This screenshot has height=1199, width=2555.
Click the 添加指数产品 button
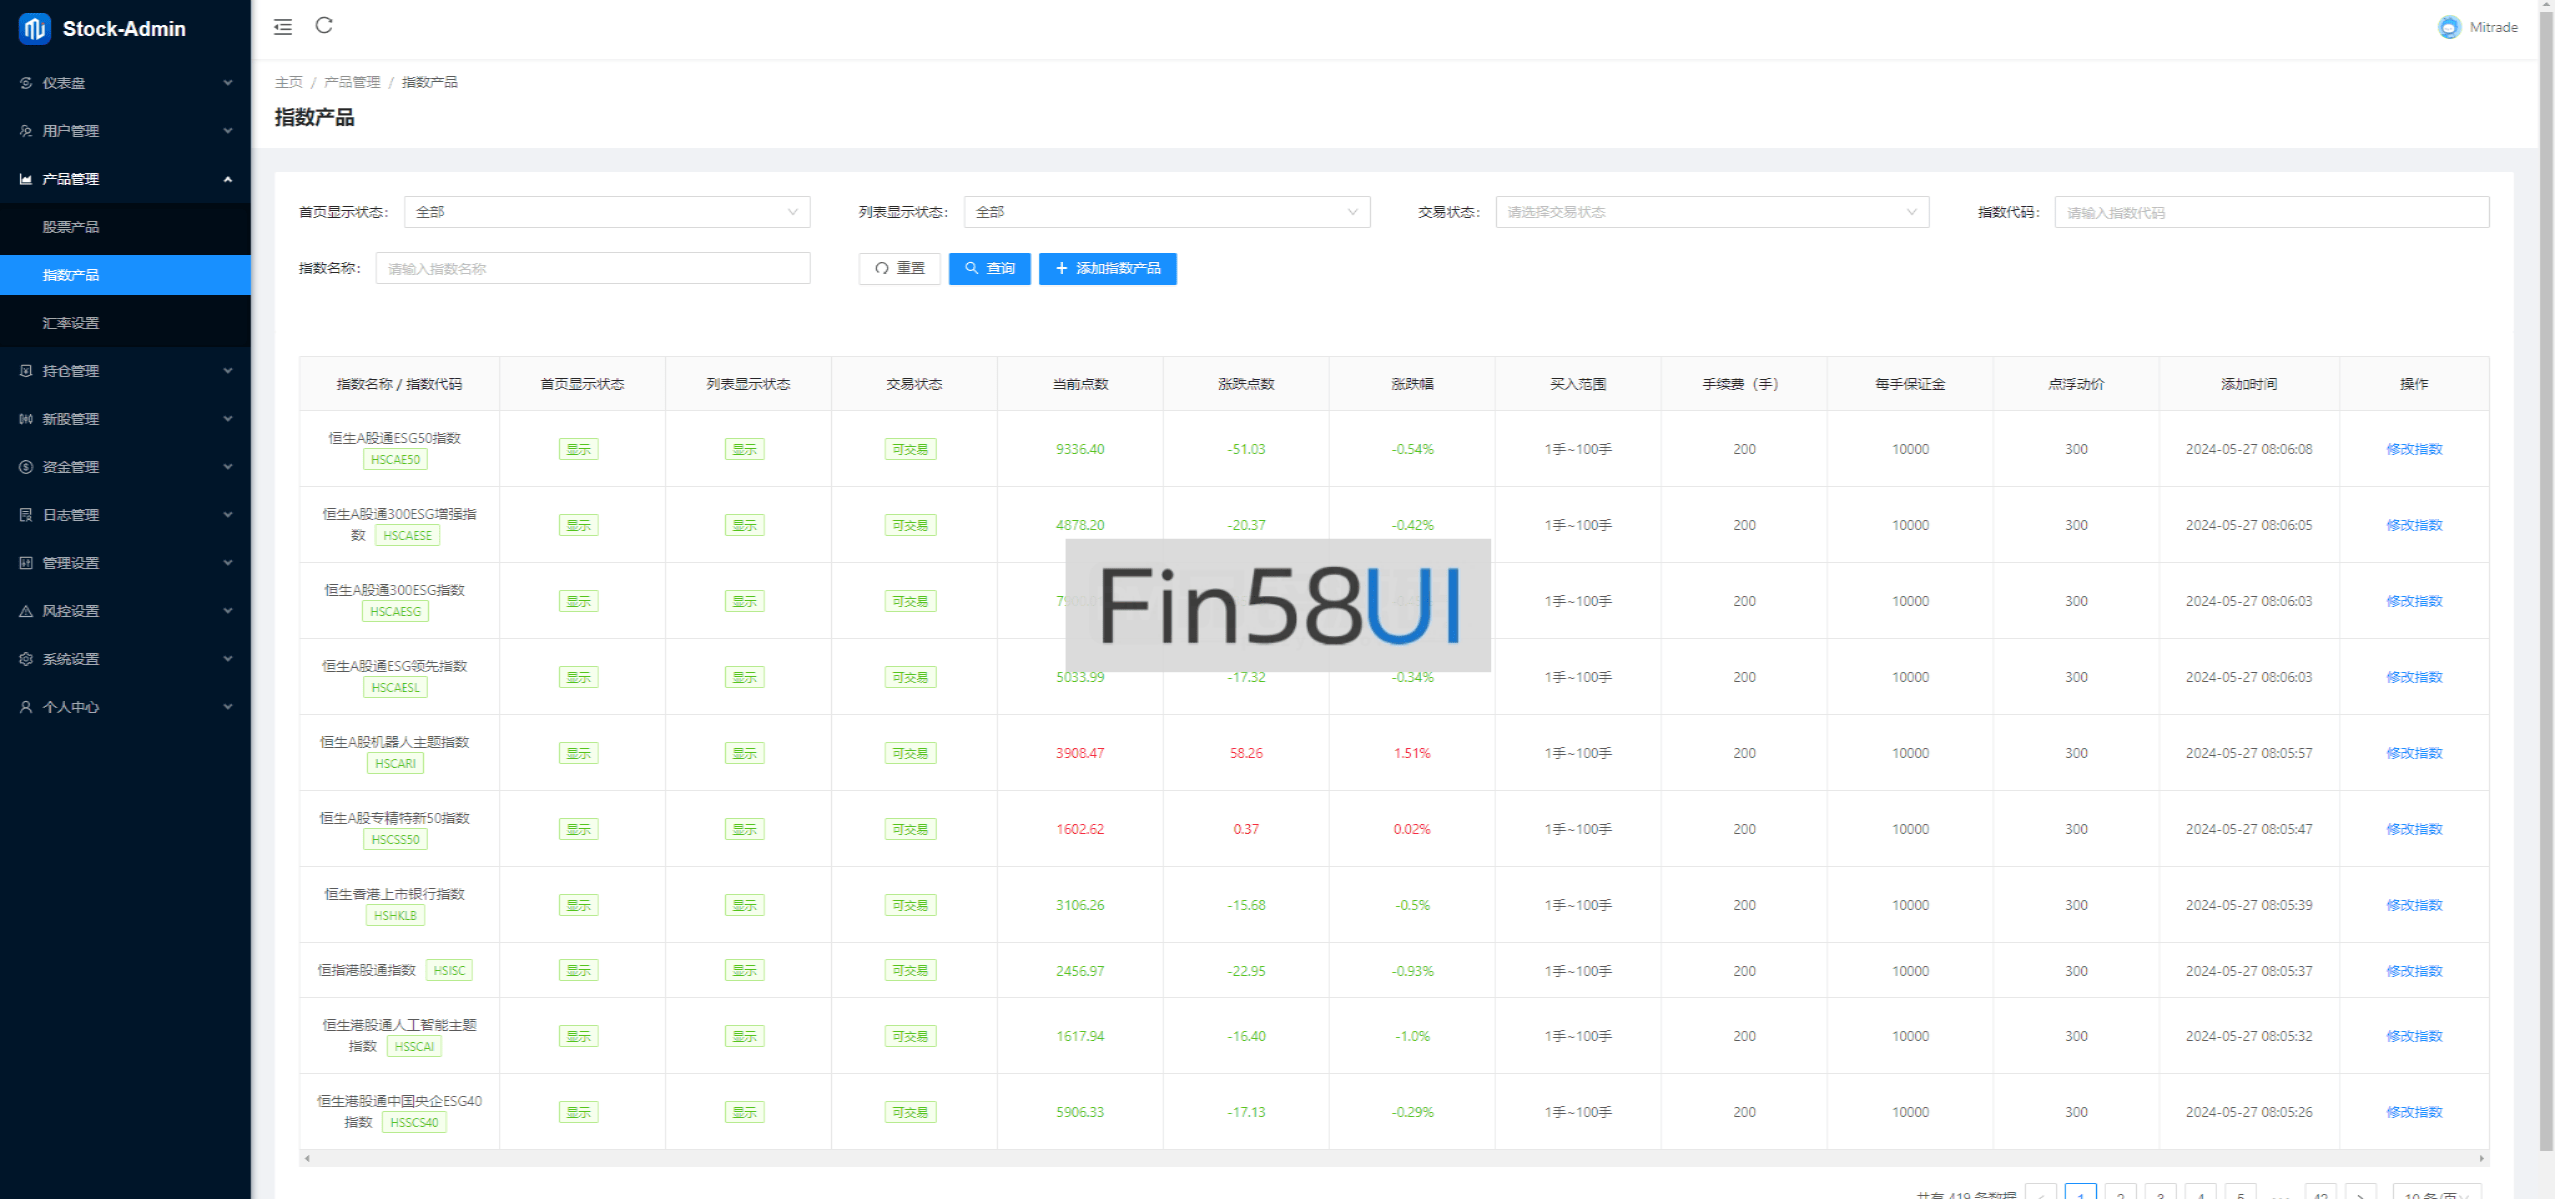click(1107, 269)
